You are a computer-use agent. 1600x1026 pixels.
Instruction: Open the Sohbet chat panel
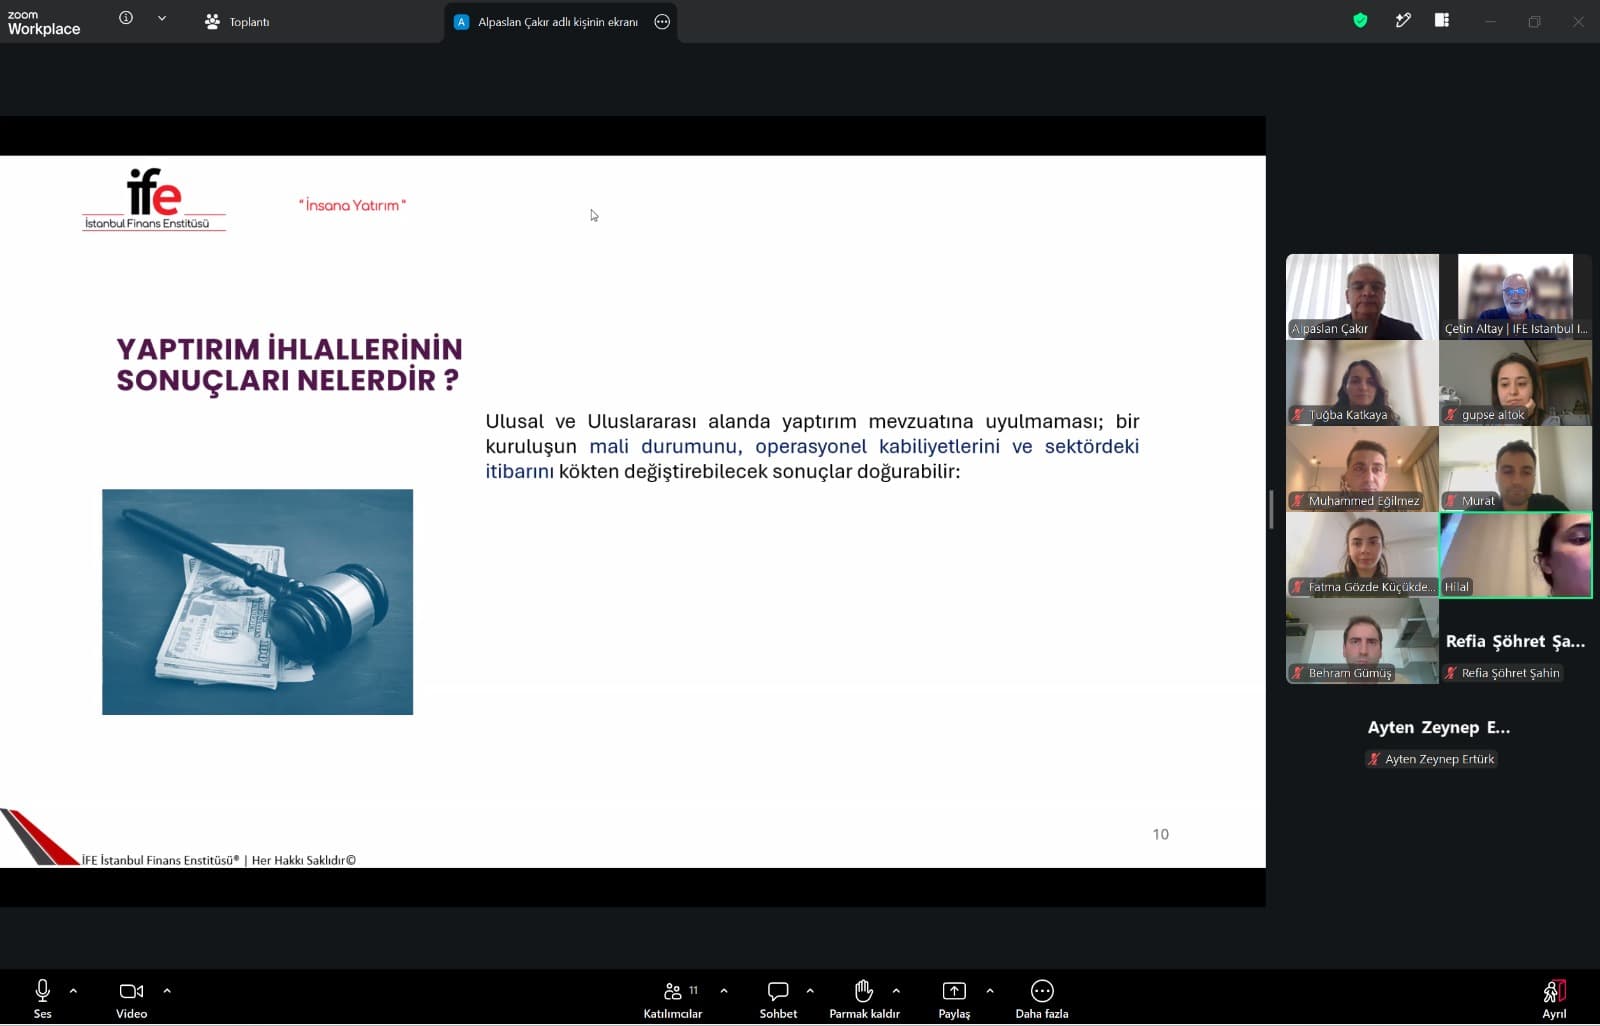778,998
